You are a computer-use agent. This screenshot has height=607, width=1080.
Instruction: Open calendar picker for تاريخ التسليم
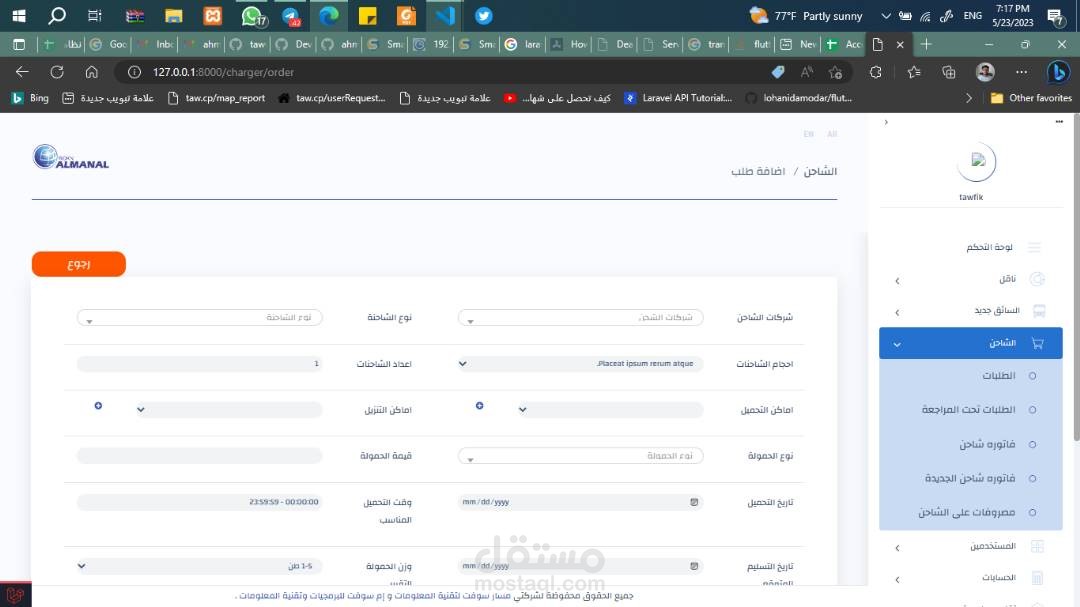(694, 566)
